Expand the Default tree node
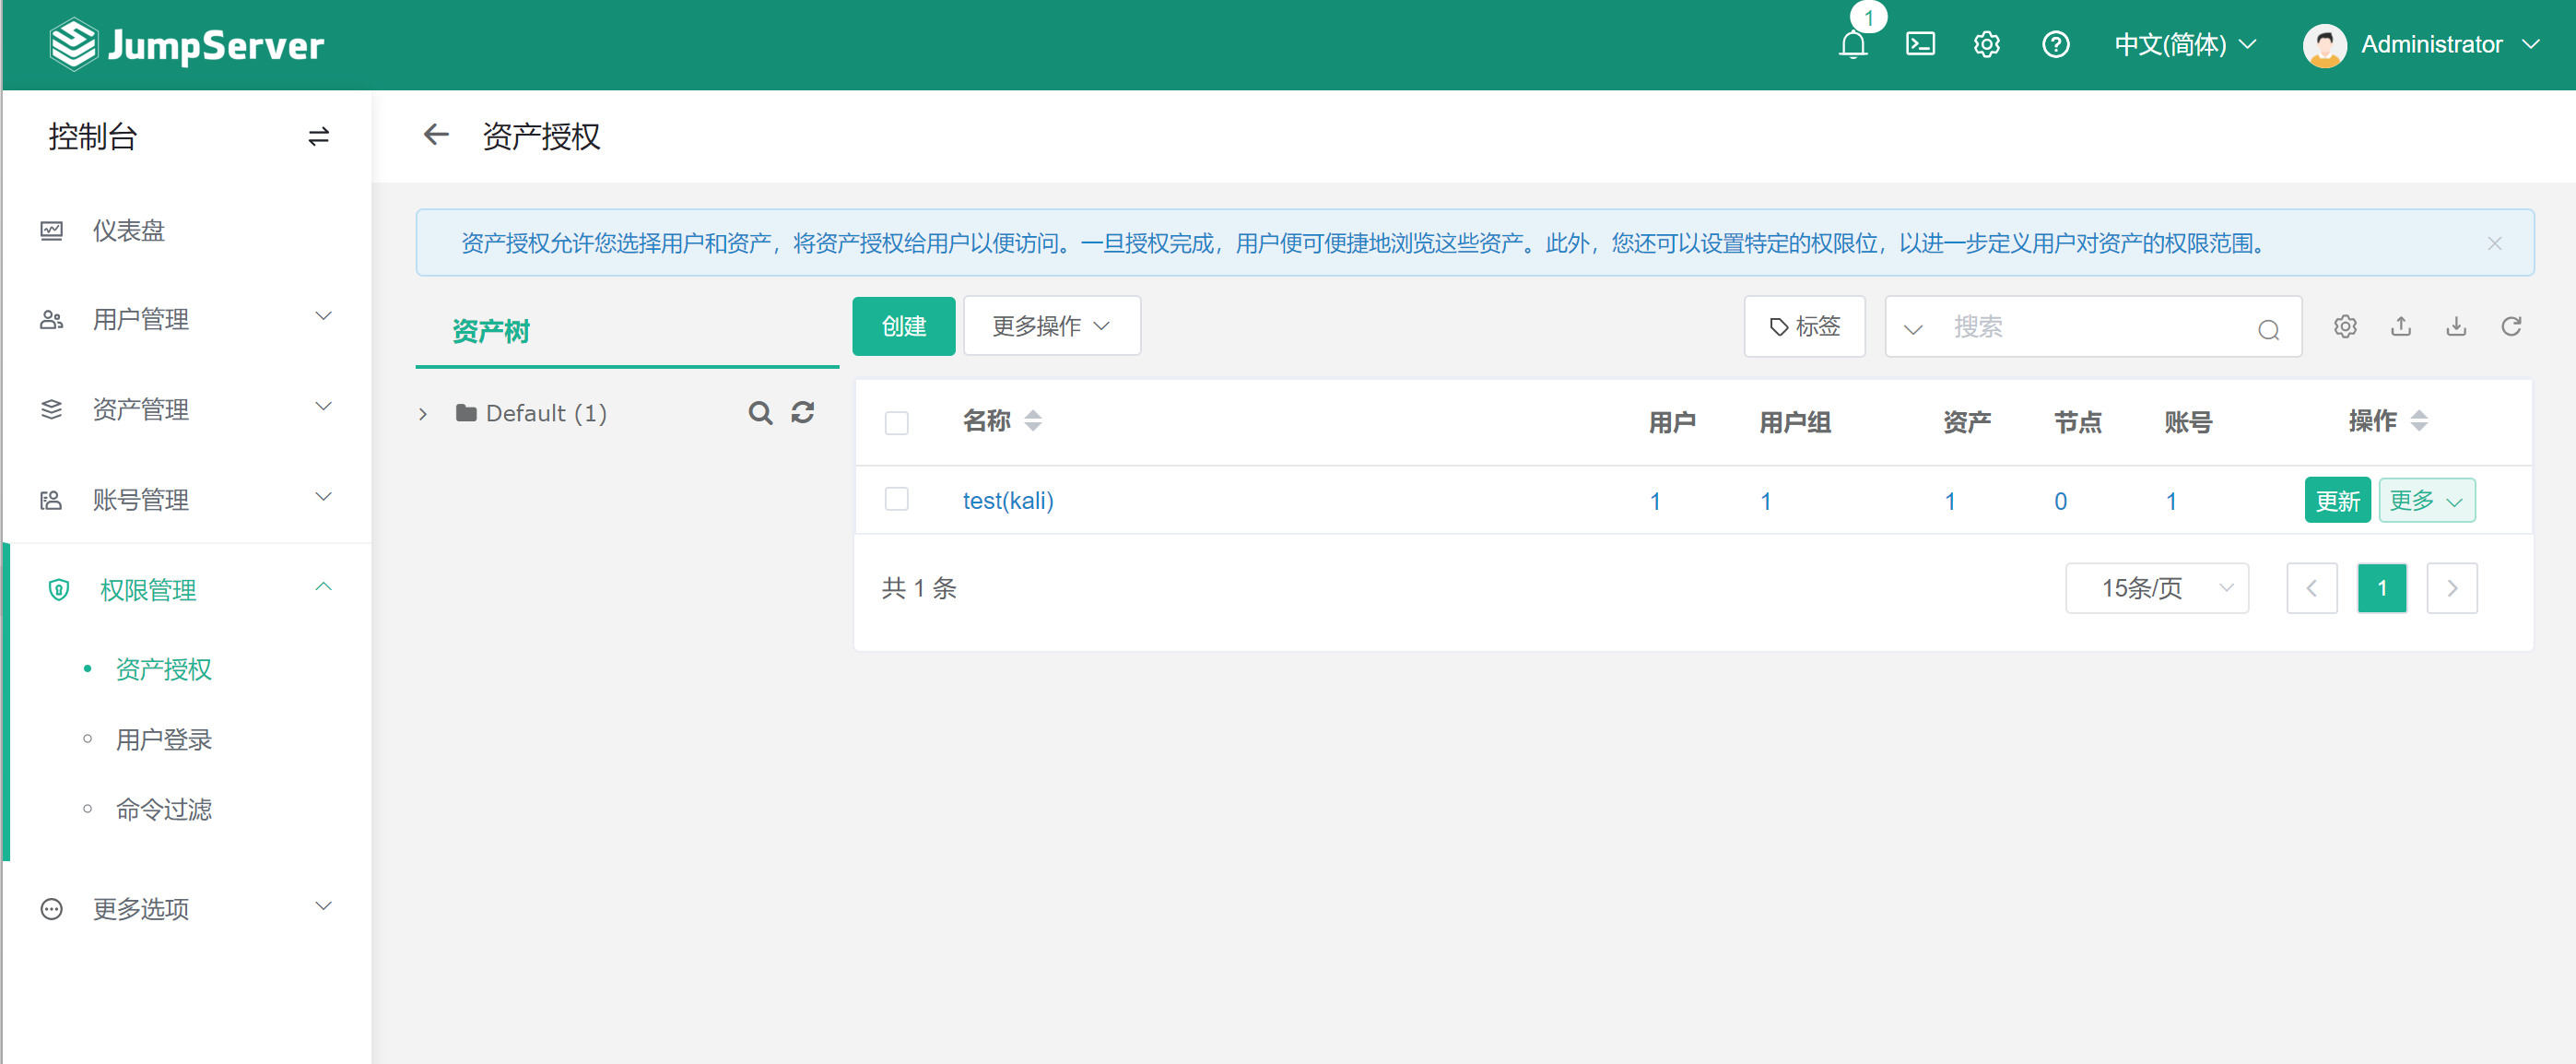The height and width of the screenshot is (1064, 2576). click(423, 413)
